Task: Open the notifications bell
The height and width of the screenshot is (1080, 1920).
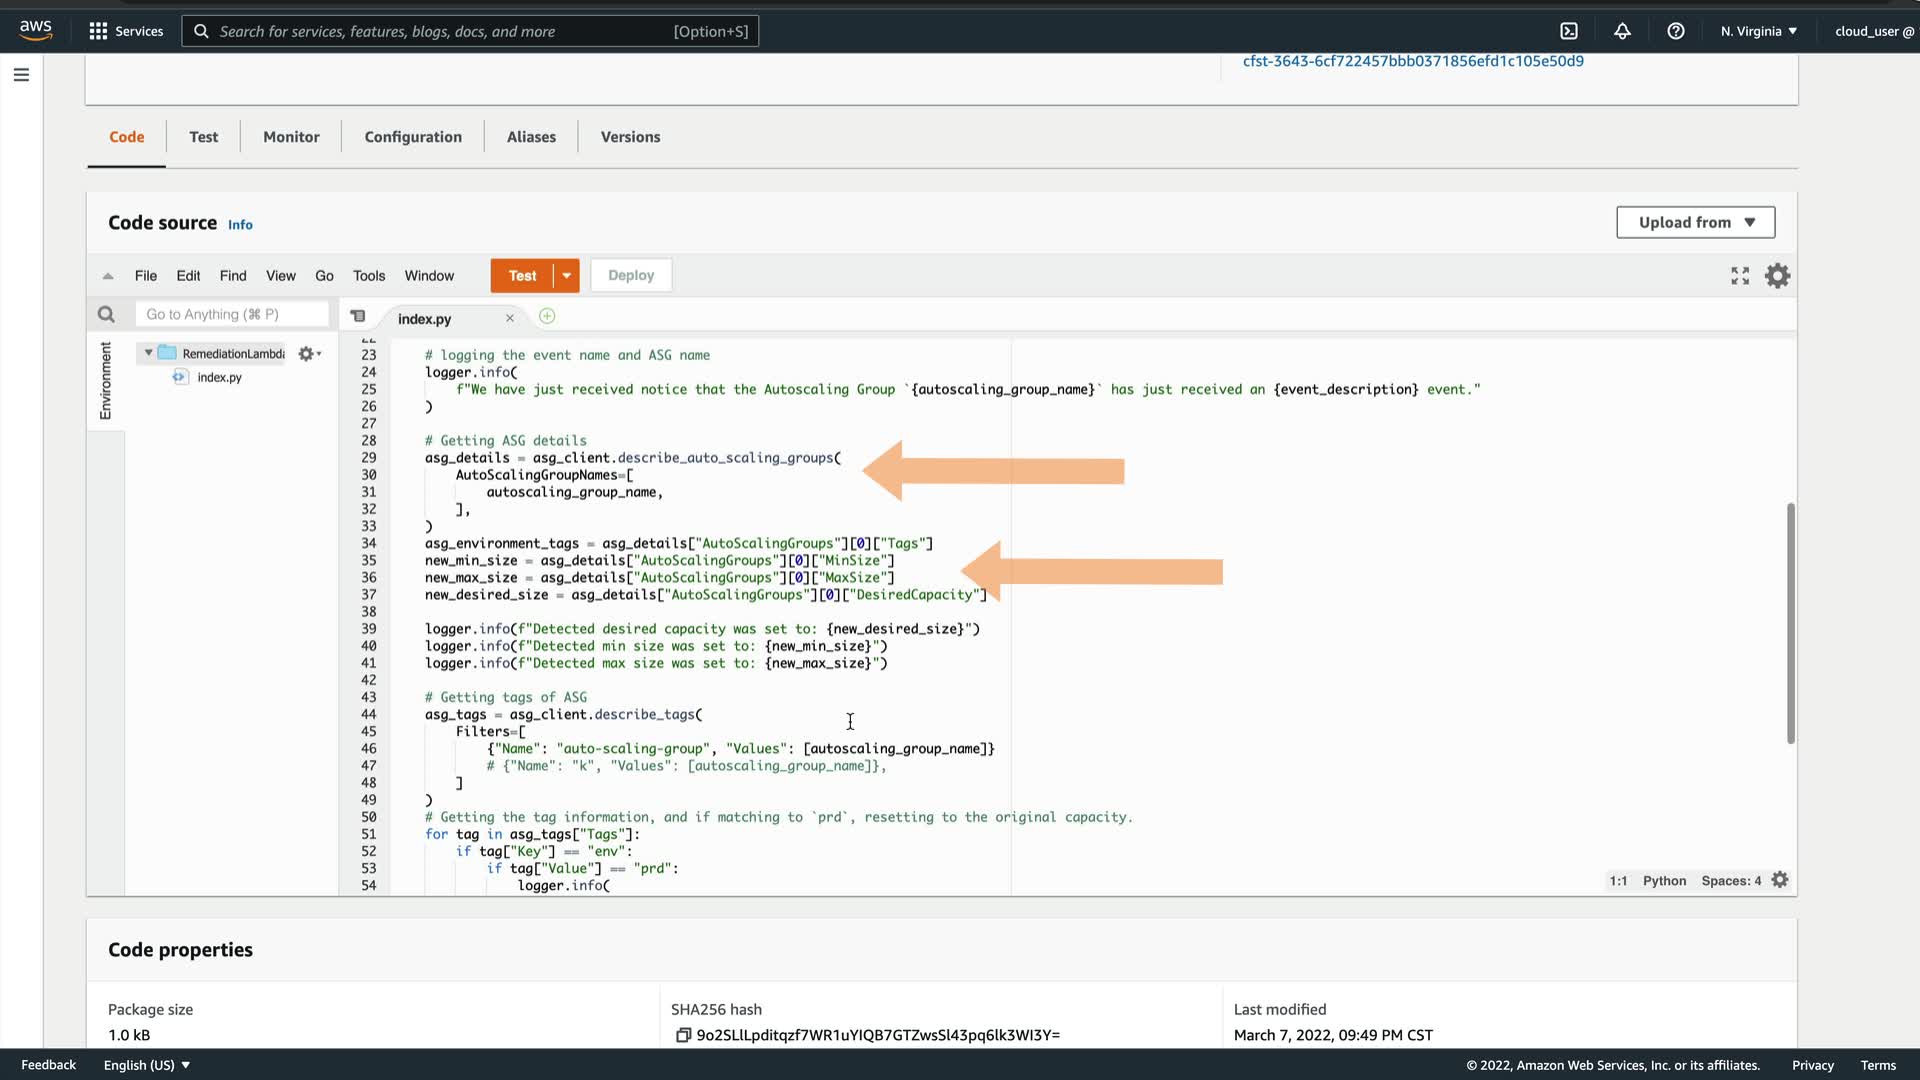Action: point(1622,31)
